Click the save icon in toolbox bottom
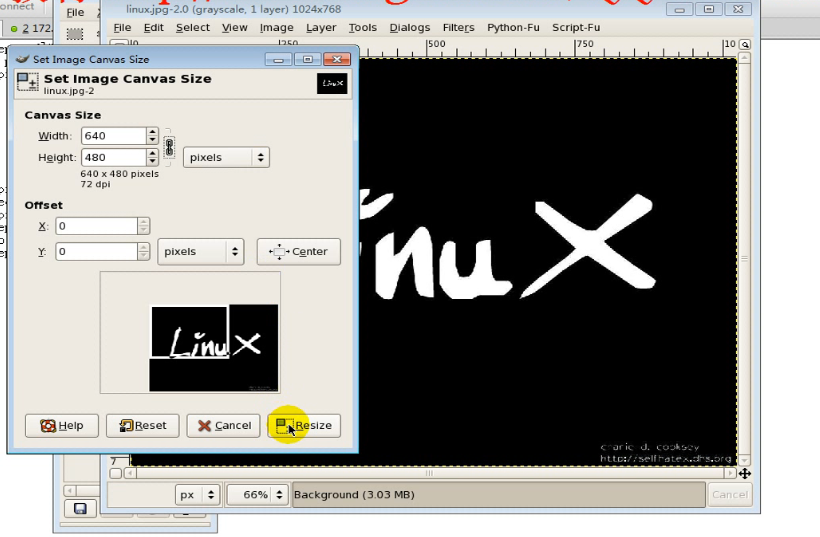 coord(80,508)
